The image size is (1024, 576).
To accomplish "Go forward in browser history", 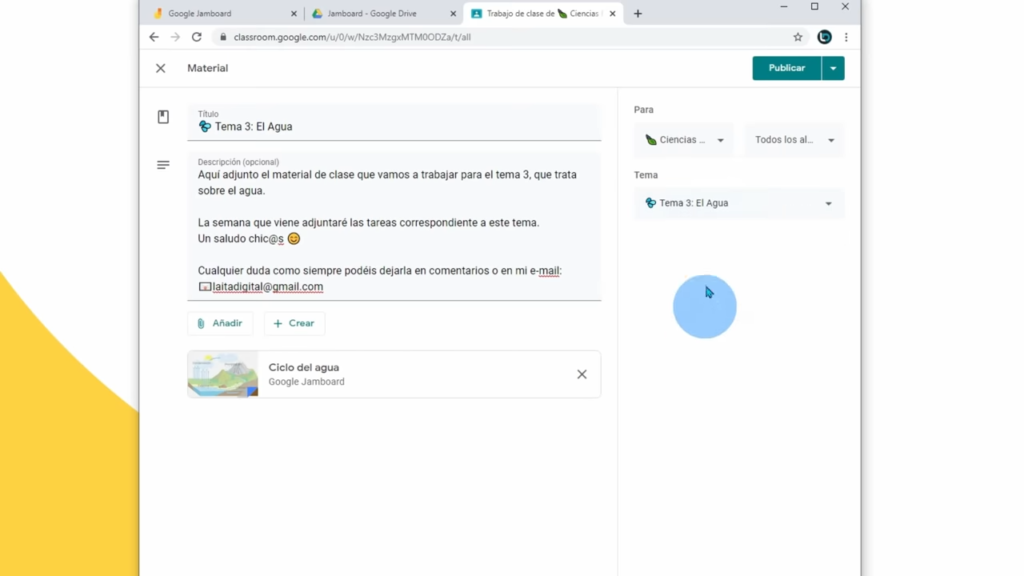I will tap(175, 37).
